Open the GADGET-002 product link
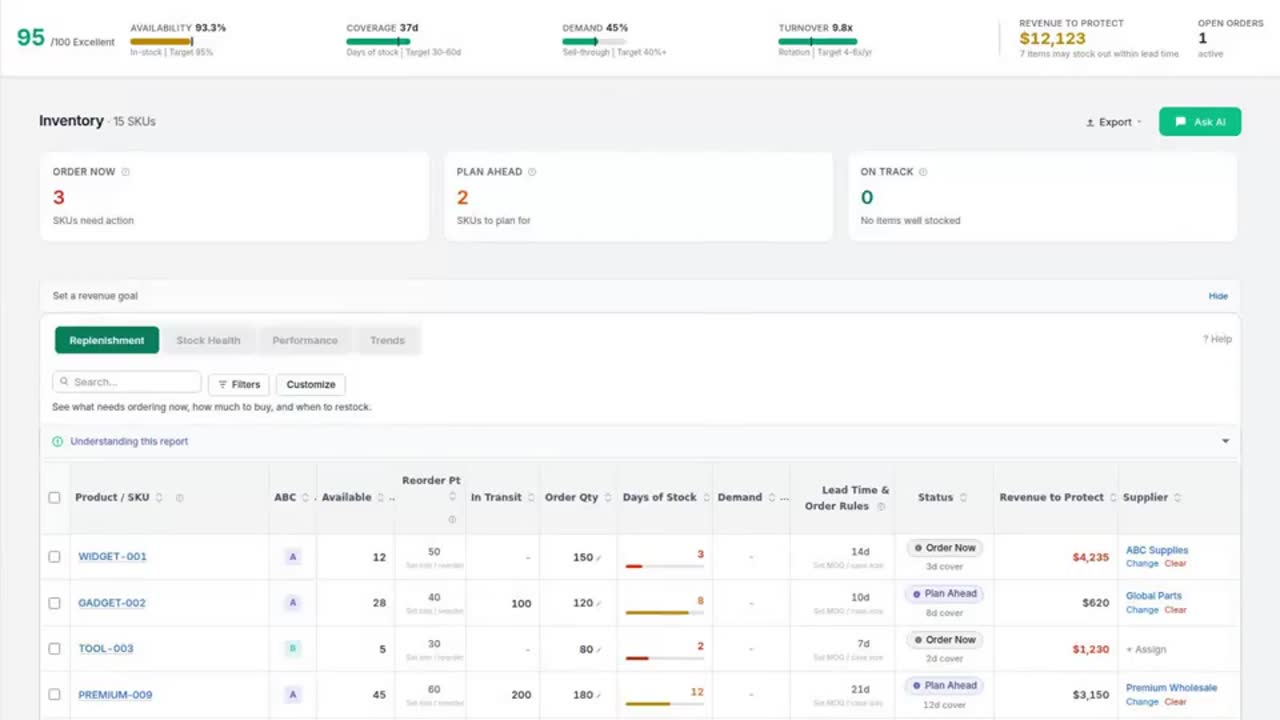 [112, 603]
